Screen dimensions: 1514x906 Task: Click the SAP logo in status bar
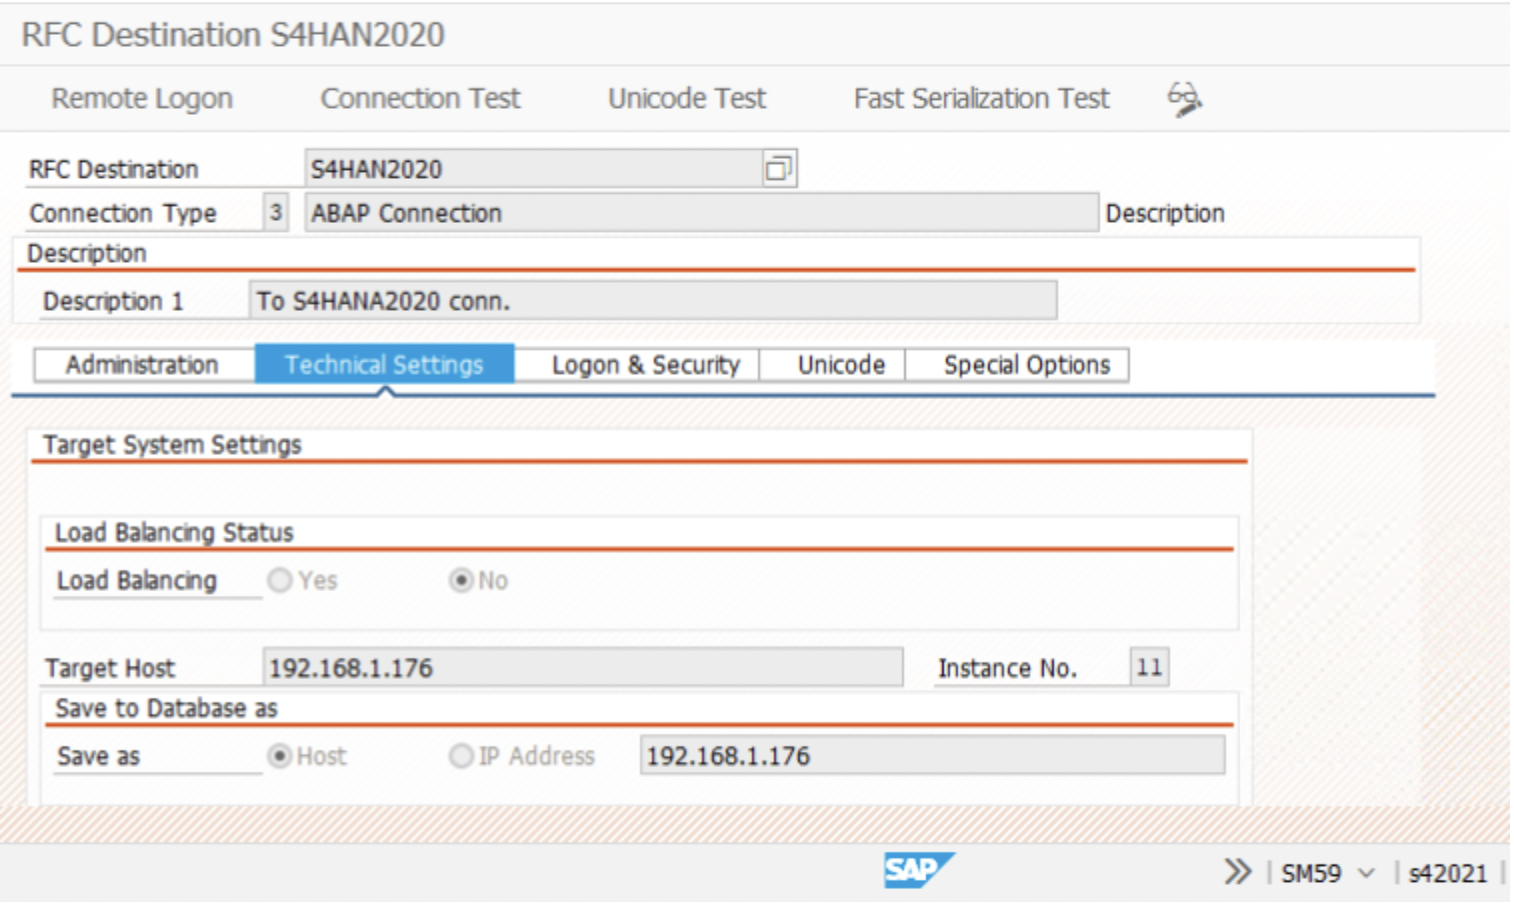[918, 870]
